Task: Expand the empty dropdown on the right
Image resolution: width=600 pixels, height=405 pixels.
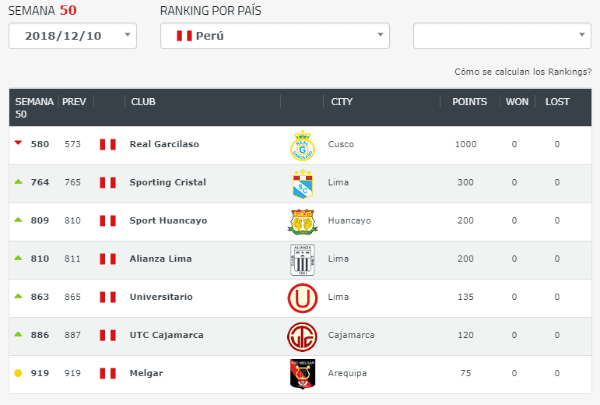Action: (x=501, y=36)
